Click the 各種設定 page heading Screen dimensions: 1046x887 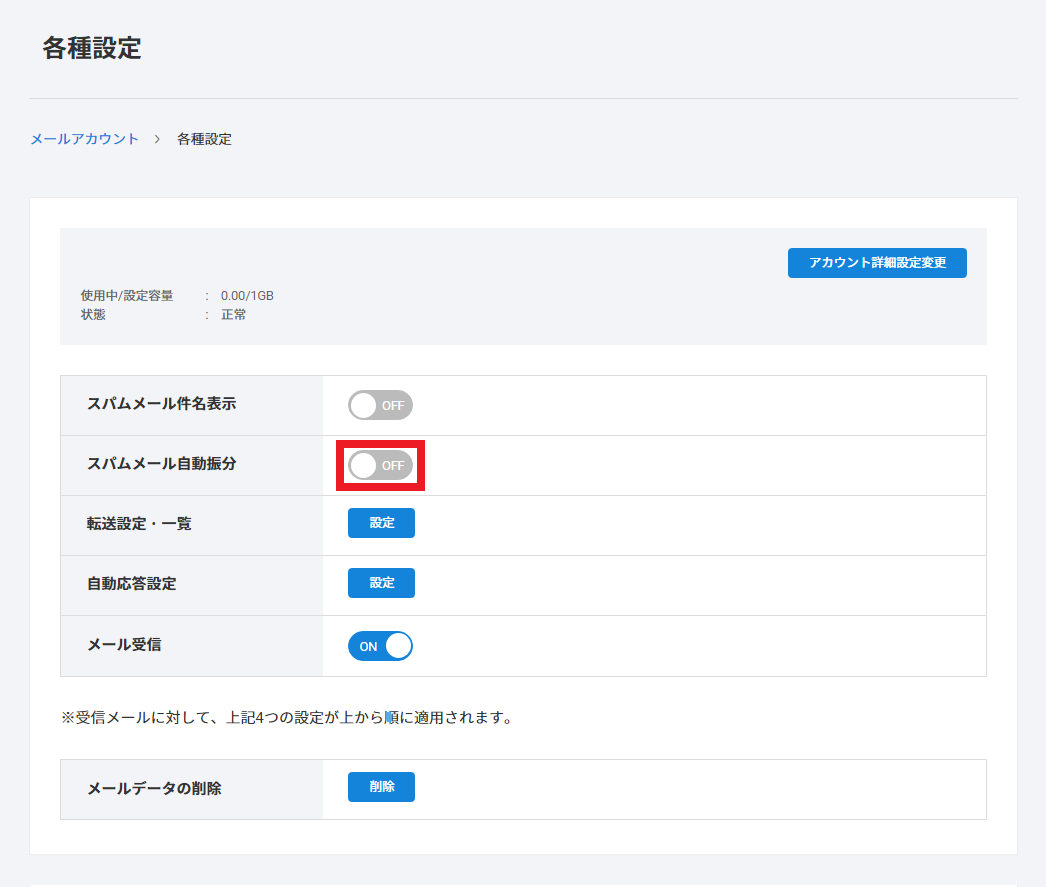coord(92,48)
